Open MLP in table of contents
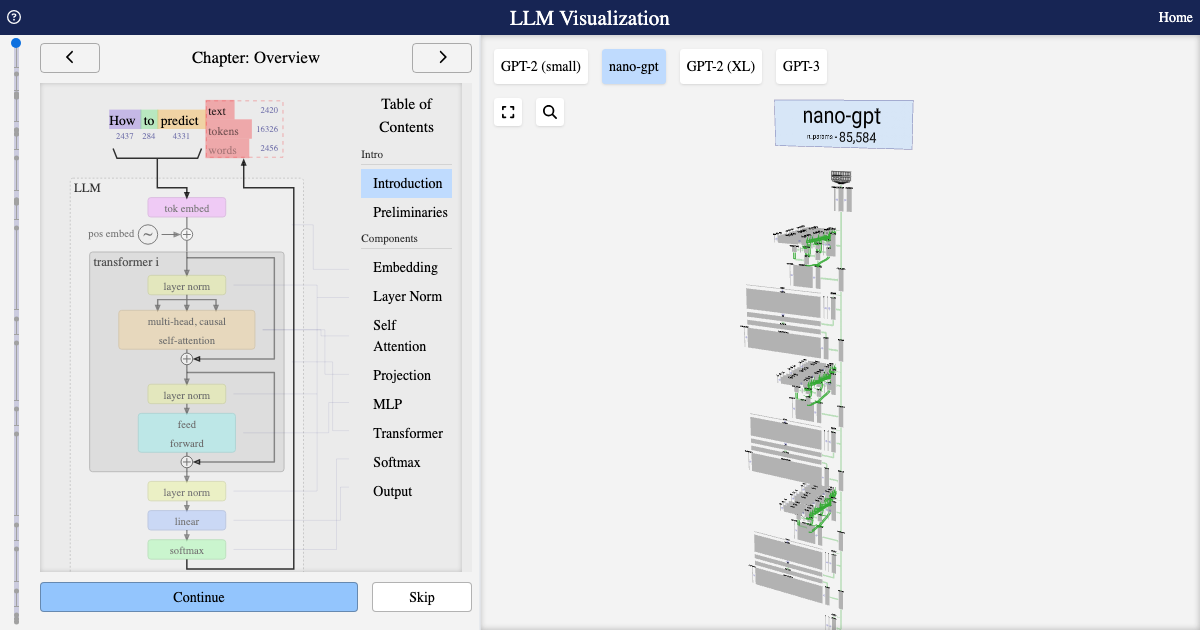This screenshot has height=630, width=1200. [388, 404]
